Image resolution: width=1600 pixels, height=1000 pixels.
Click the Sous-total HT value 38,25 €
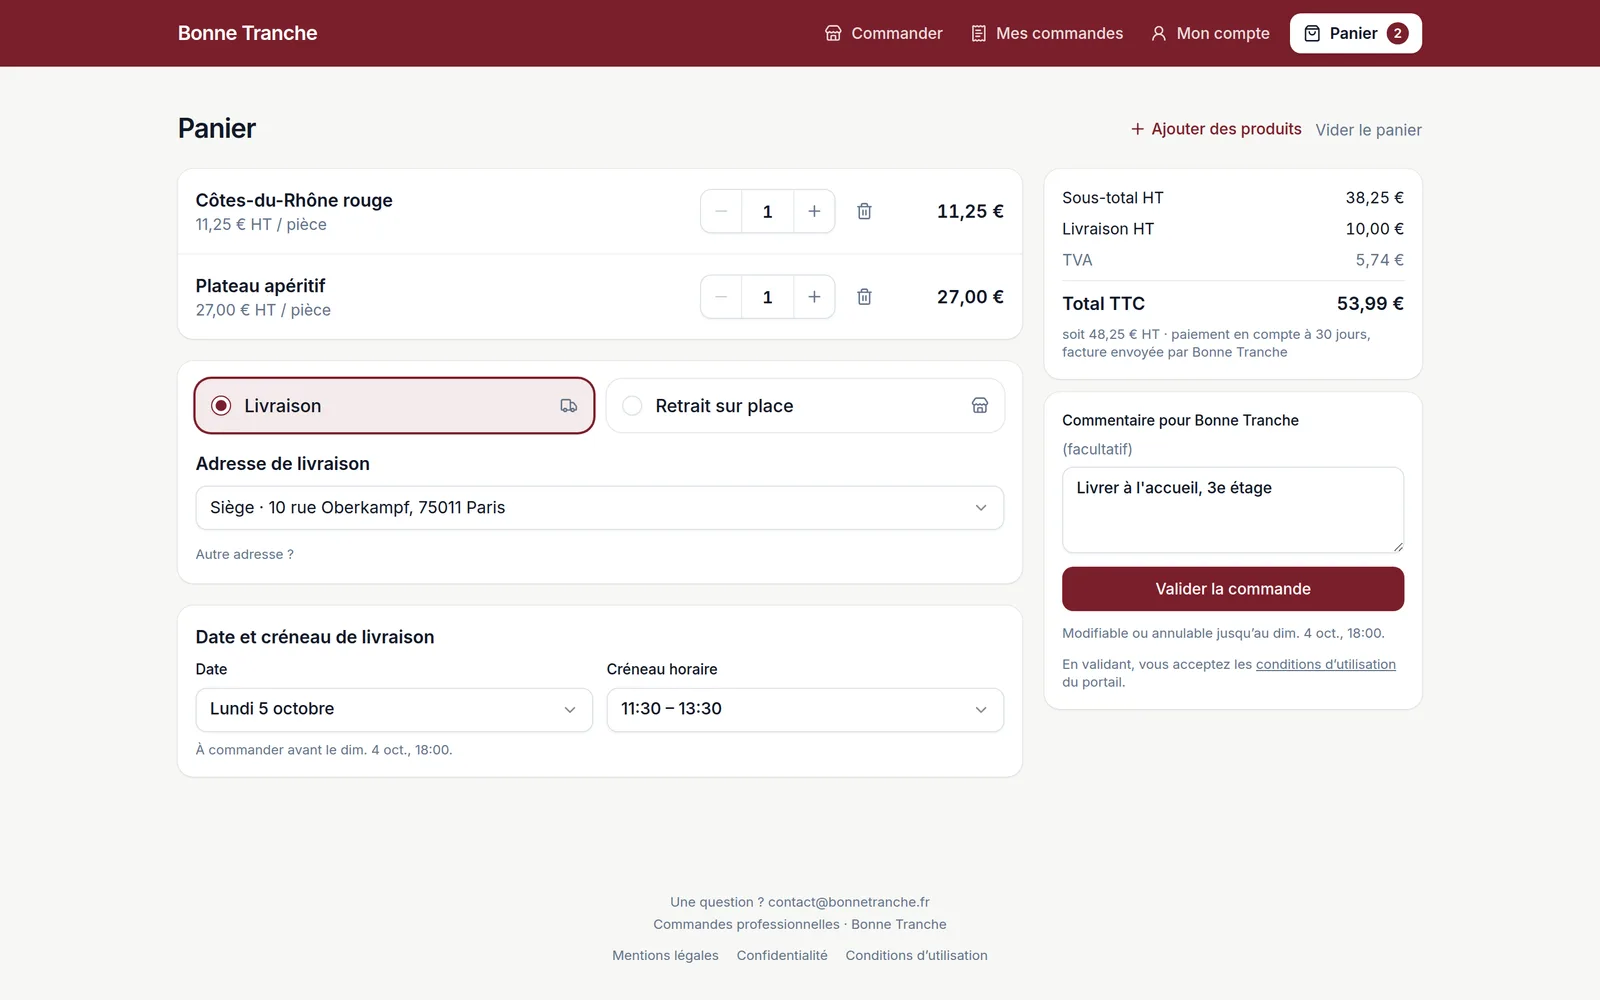pyautogui.click(x=1374, y=198)
